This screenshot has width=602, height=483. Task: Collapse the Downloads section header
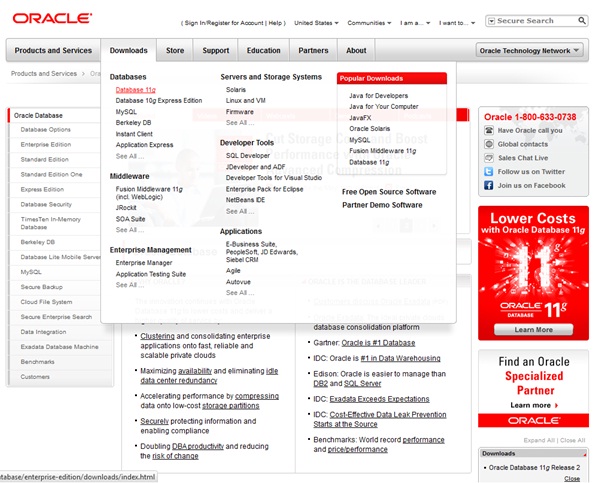coord(533,453)
